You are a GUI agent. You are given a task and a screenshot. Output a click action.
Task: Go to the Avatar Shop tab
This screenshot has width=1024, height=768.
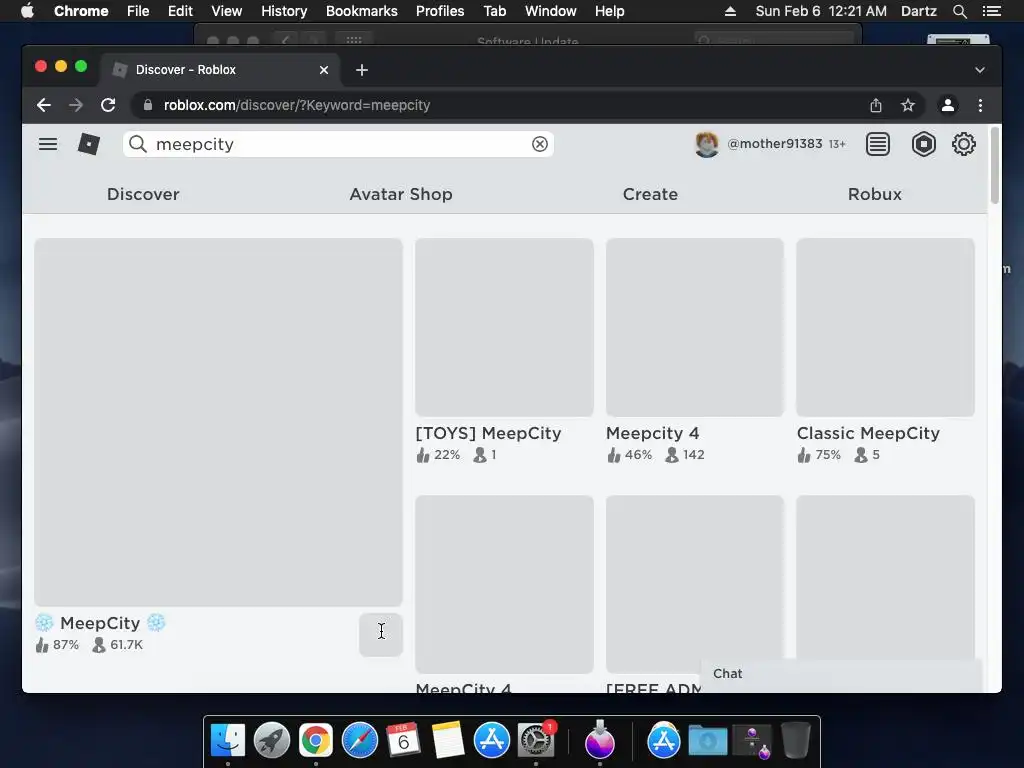pos(401,194)
